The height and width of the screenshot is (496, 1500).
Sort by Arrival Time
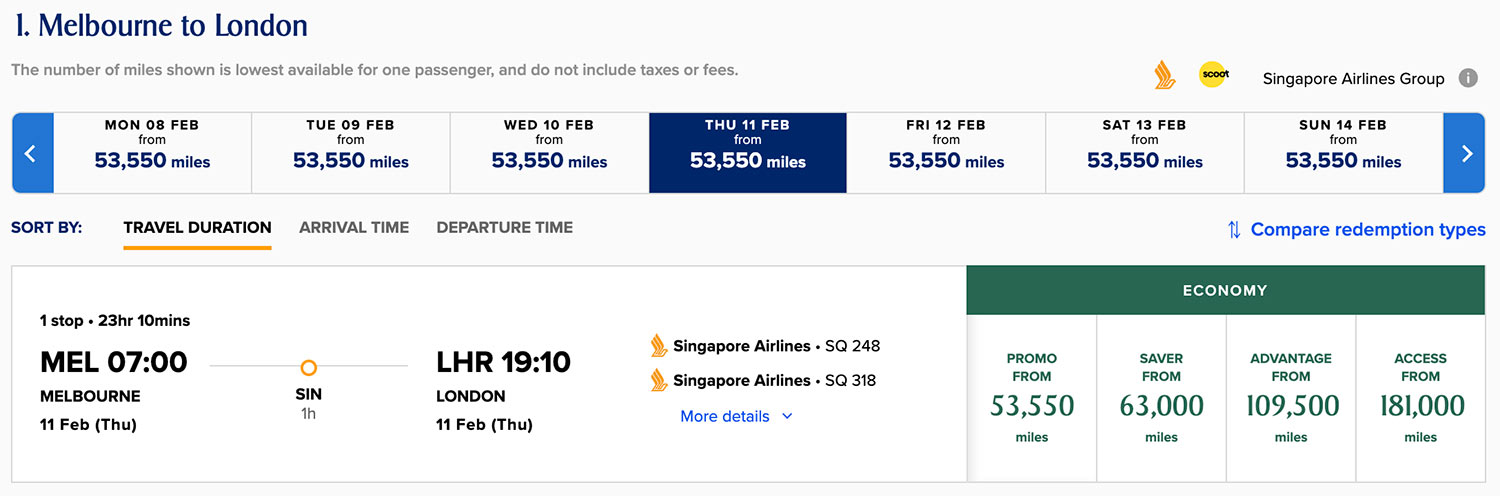click(354, 228)
